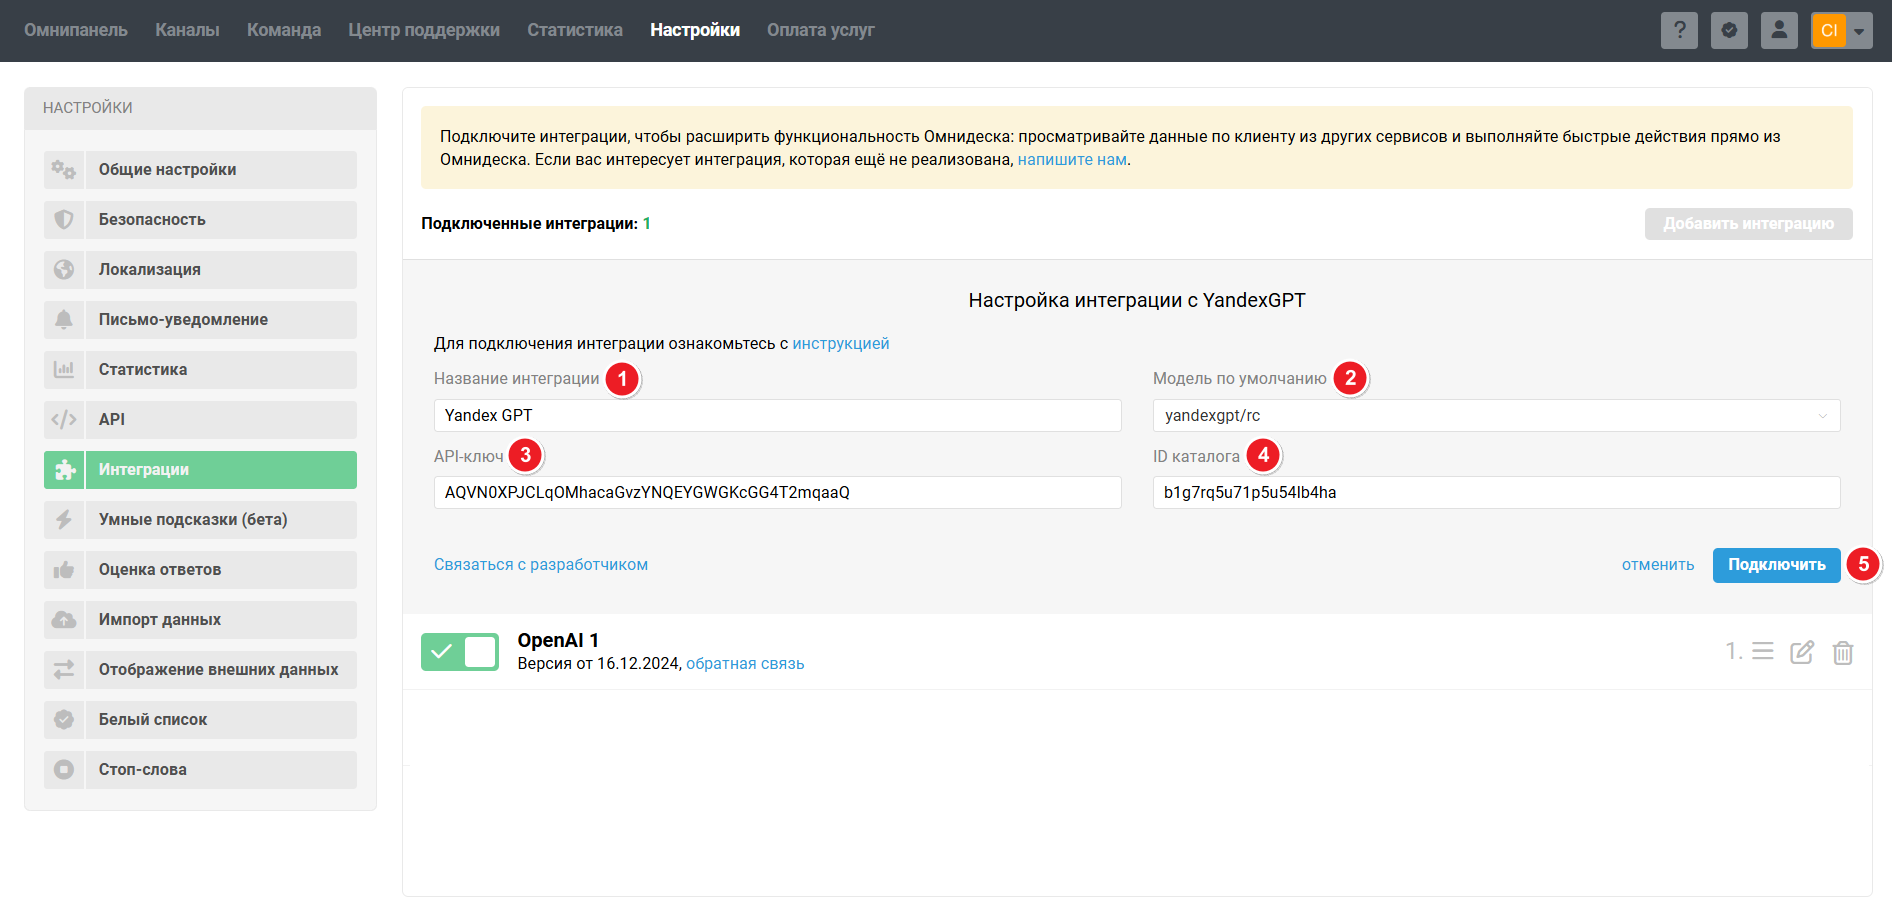Click the lightning icon beside Умные подсказки
Image resolution: width=1892 pixels, height=916 pixels.
coord(64,520)
